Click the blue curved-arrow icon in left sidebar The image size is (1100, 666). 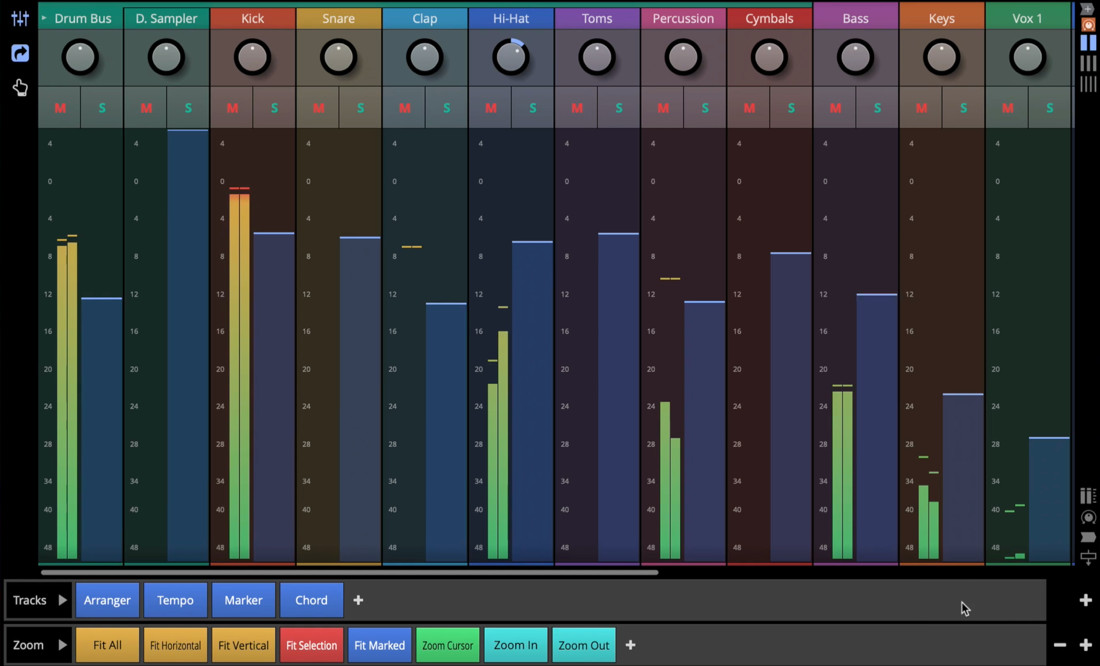[20, 53]
